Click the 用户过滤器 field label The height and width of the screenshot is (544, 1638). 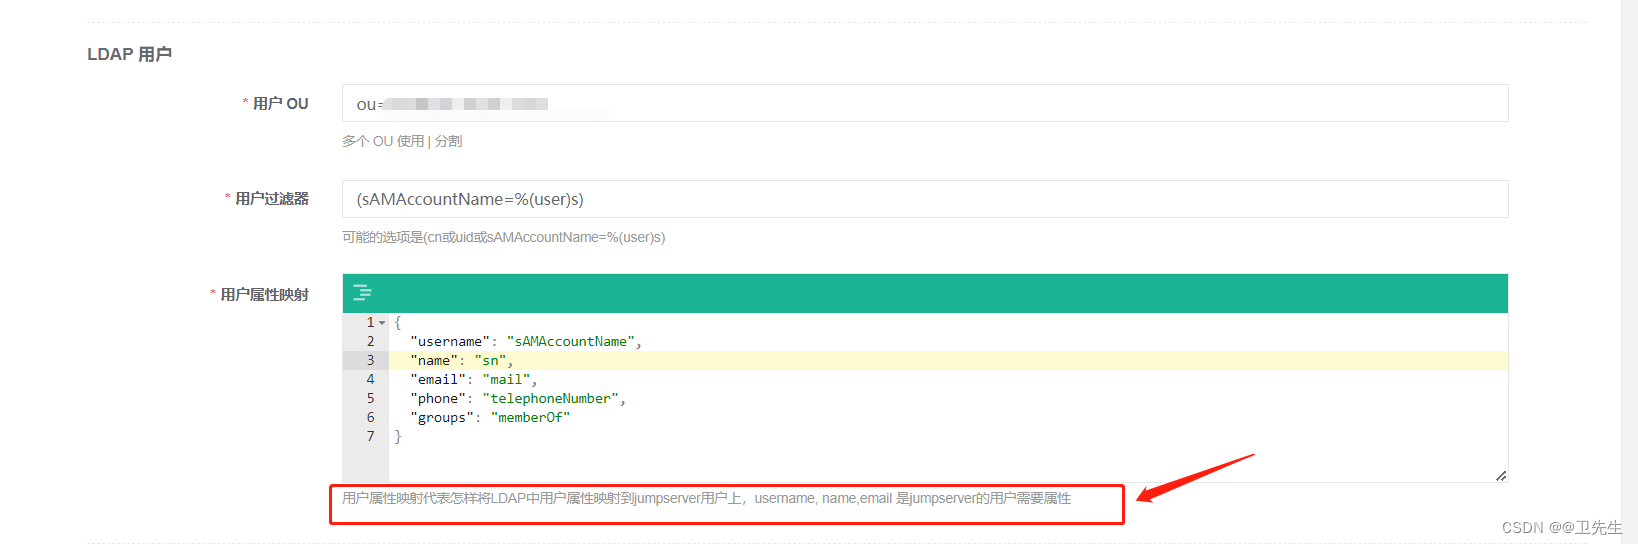pyautogui.click(x=272, y=198)
